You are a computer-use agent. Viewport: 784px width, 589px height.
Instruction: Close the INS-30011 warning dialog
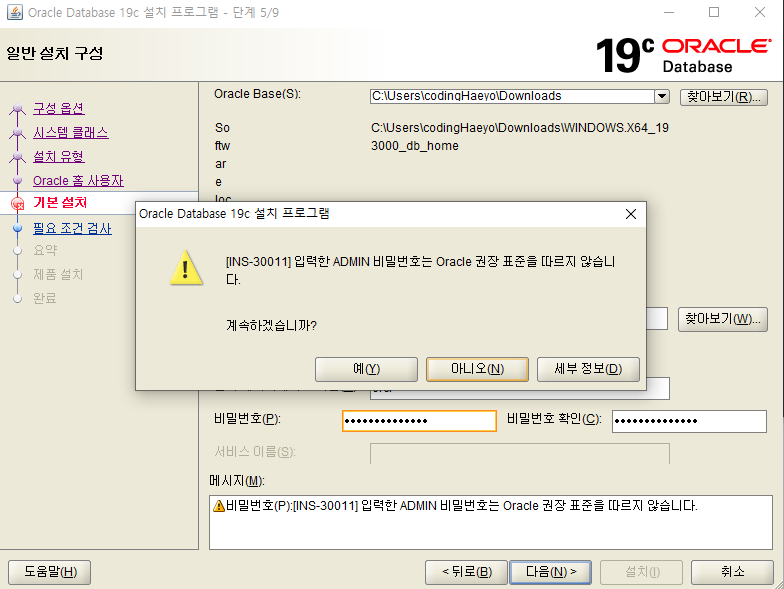pyautogui.click(x=631, y=214)
